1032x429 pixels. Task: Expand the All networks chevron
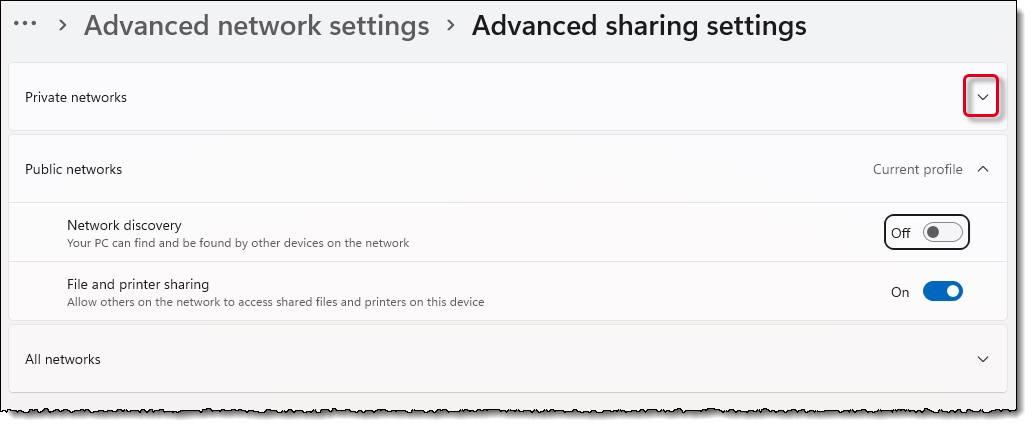coord(983,359)
